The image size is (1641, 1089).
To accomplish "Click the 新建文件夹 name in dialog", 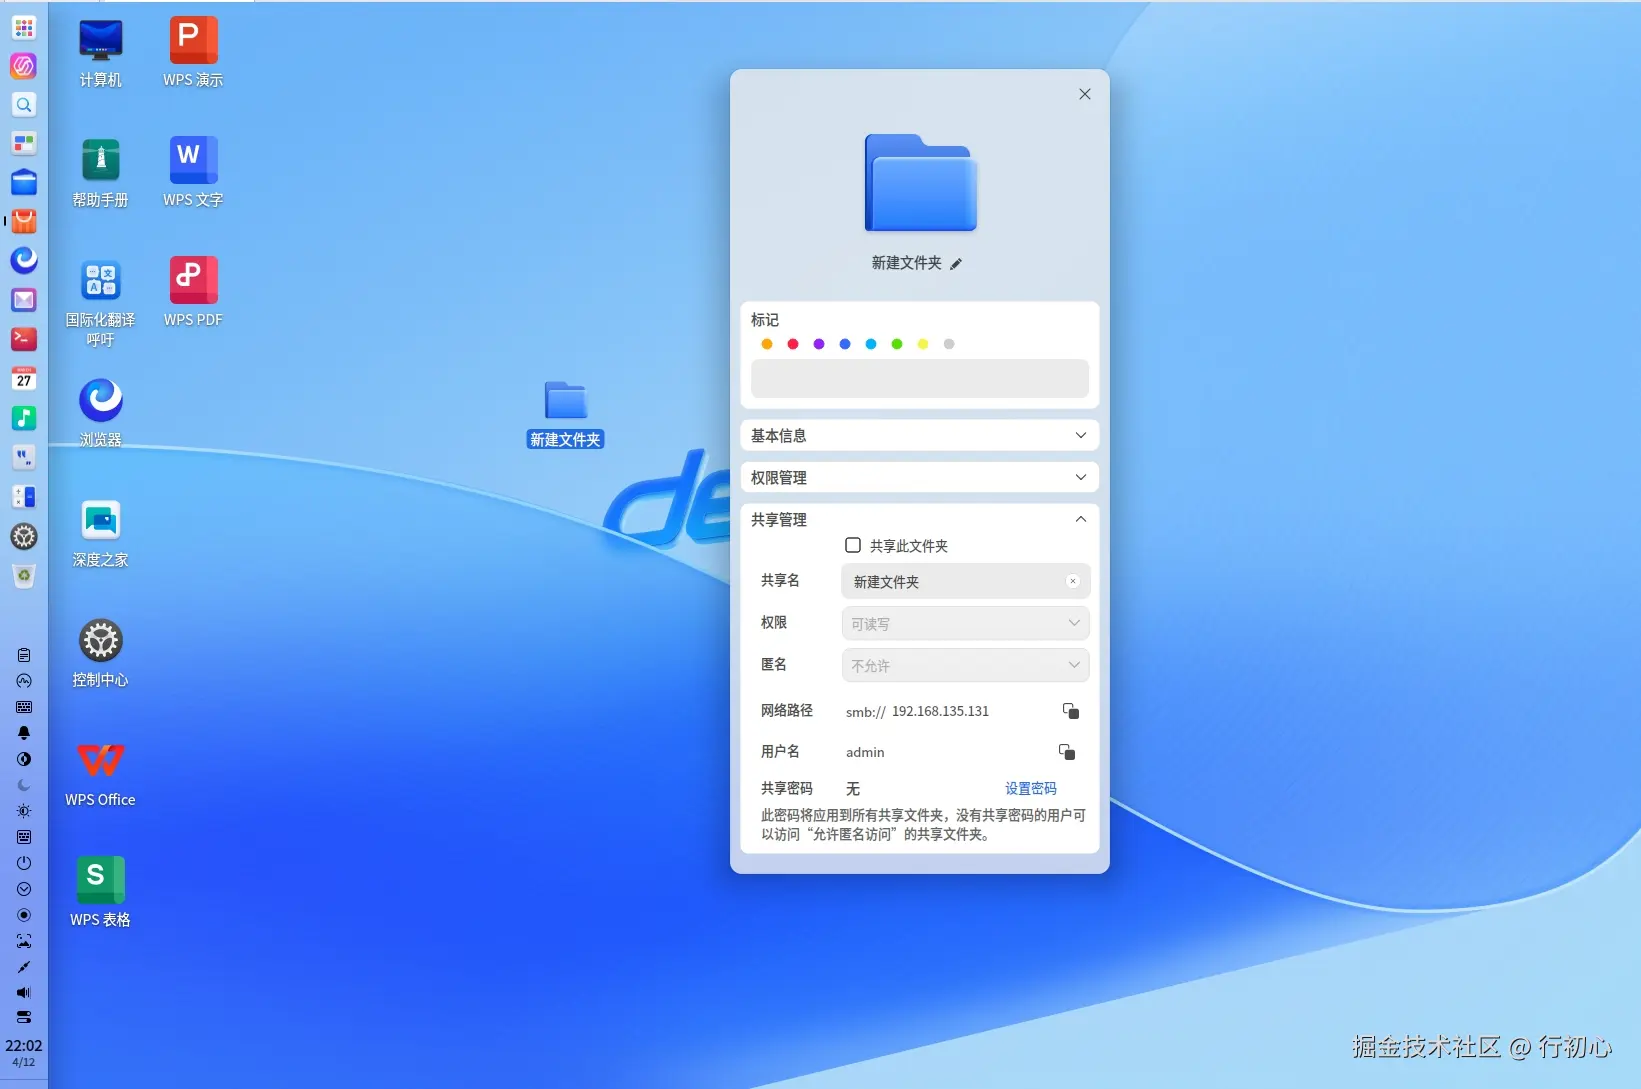I will coord(906,263).
